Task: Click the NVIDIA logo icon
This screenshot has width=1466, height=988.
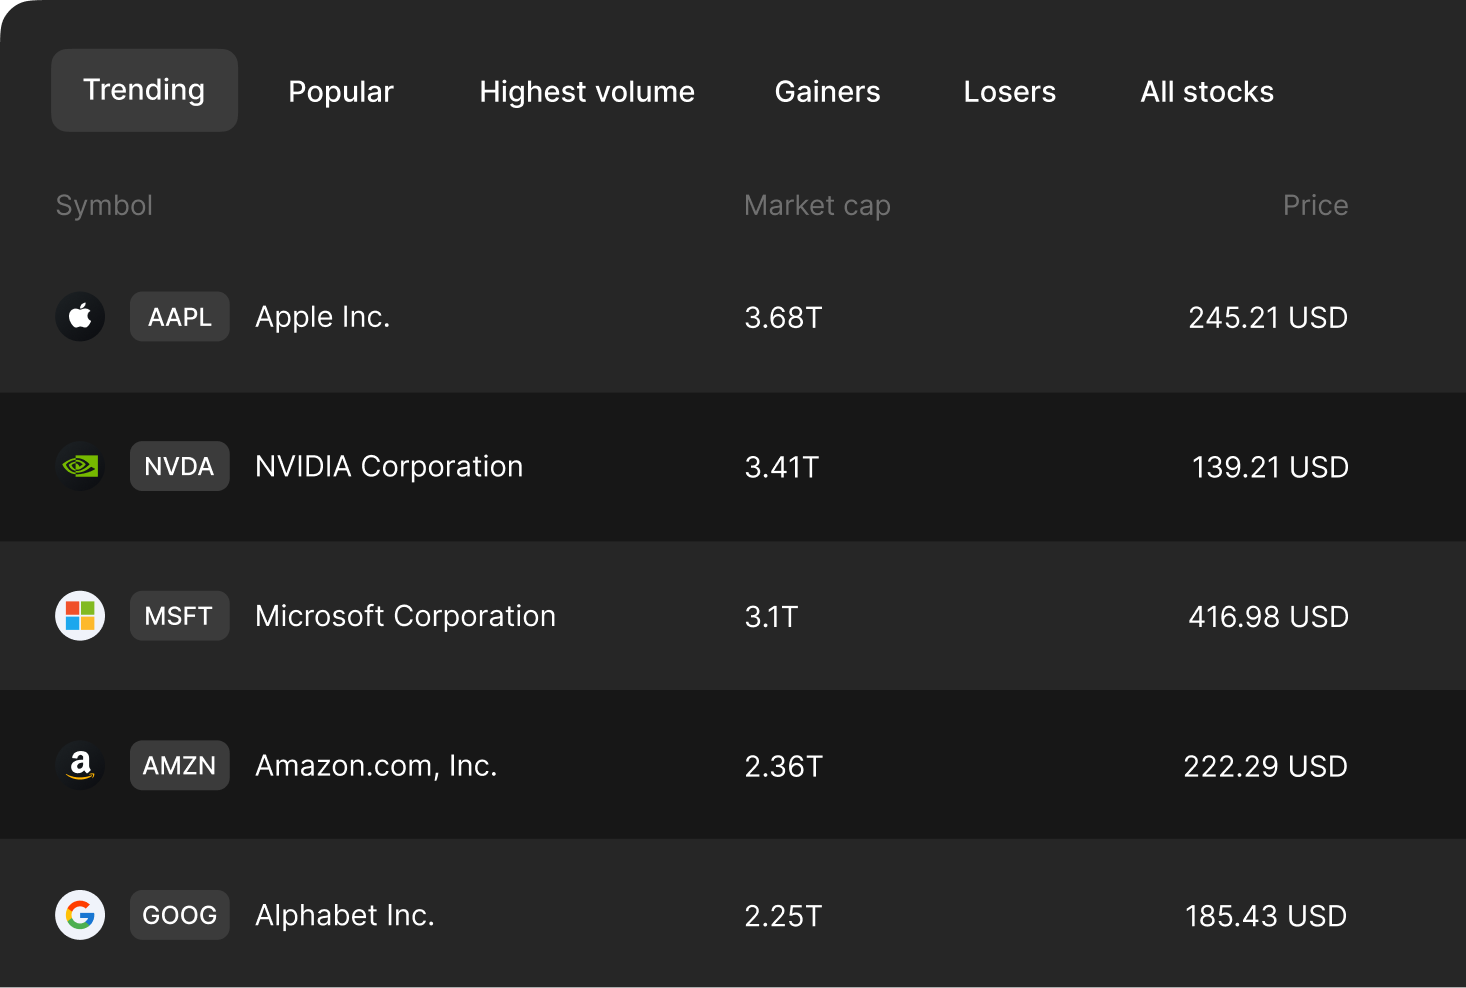Action: [x=80, y=466]
